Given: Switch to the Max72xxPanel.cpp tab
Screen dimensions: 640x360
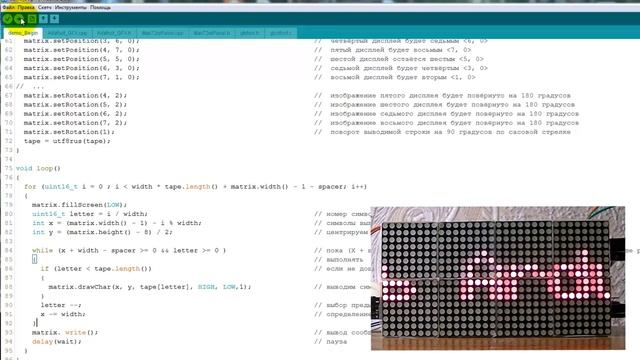Looking at the screenshot, I should pyautogui.click(x=162, y=33).
